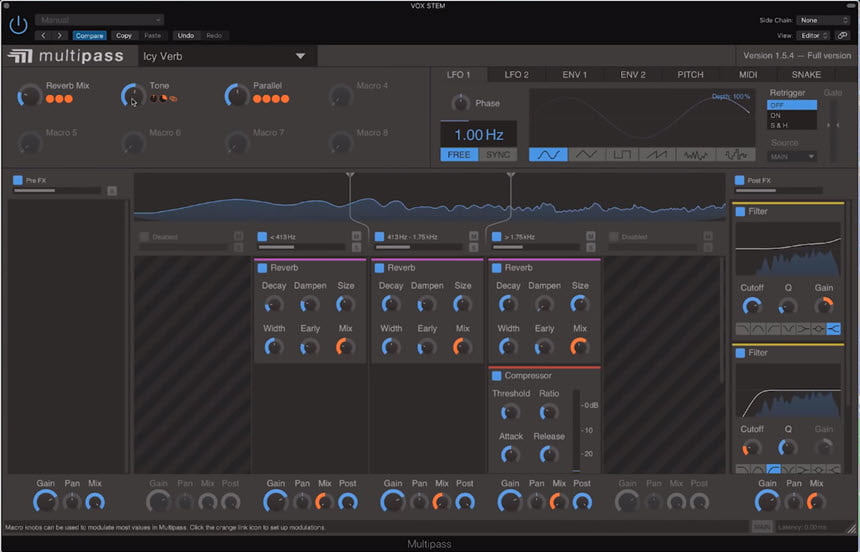The image size is (860, 552).
Task: Toggle the Post FX enable checkbox
Action: (x=739, y=180)
